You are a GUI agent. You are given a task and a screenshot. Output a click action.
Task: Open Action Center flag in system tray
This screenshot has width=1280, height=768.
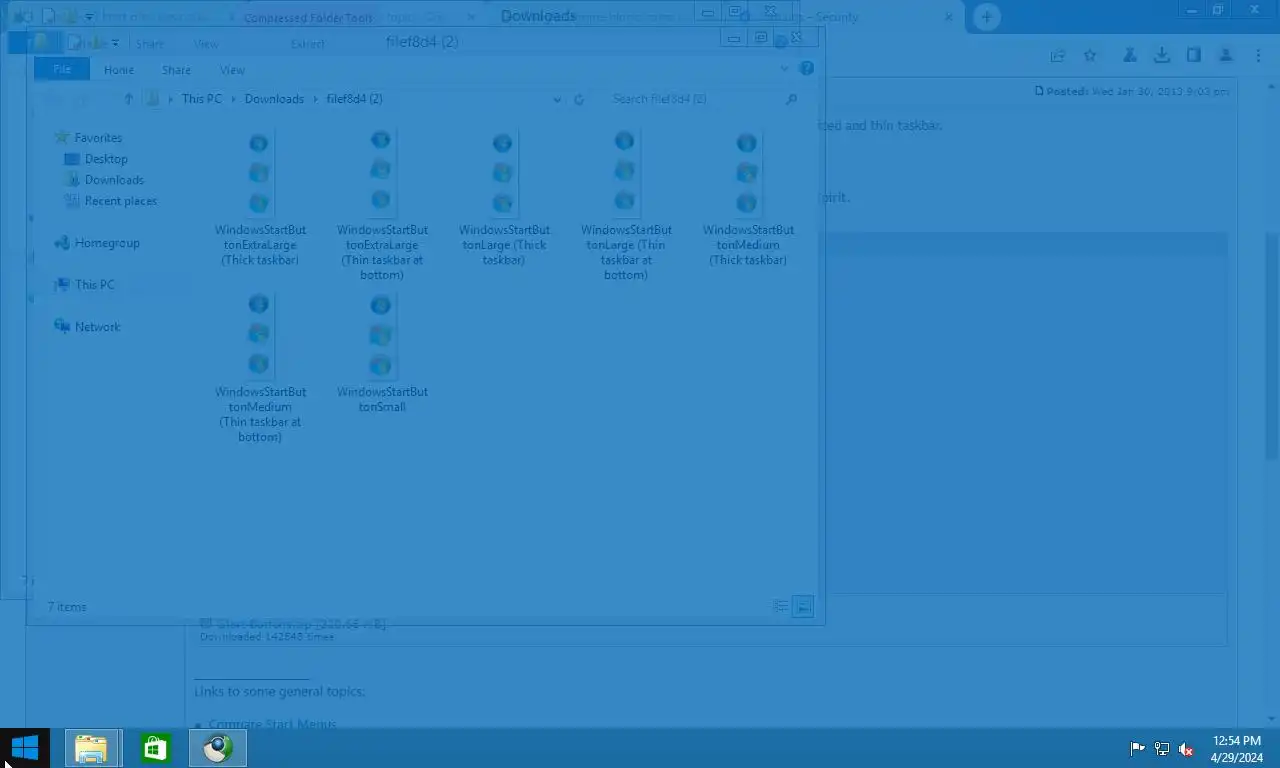point(1137,748)
